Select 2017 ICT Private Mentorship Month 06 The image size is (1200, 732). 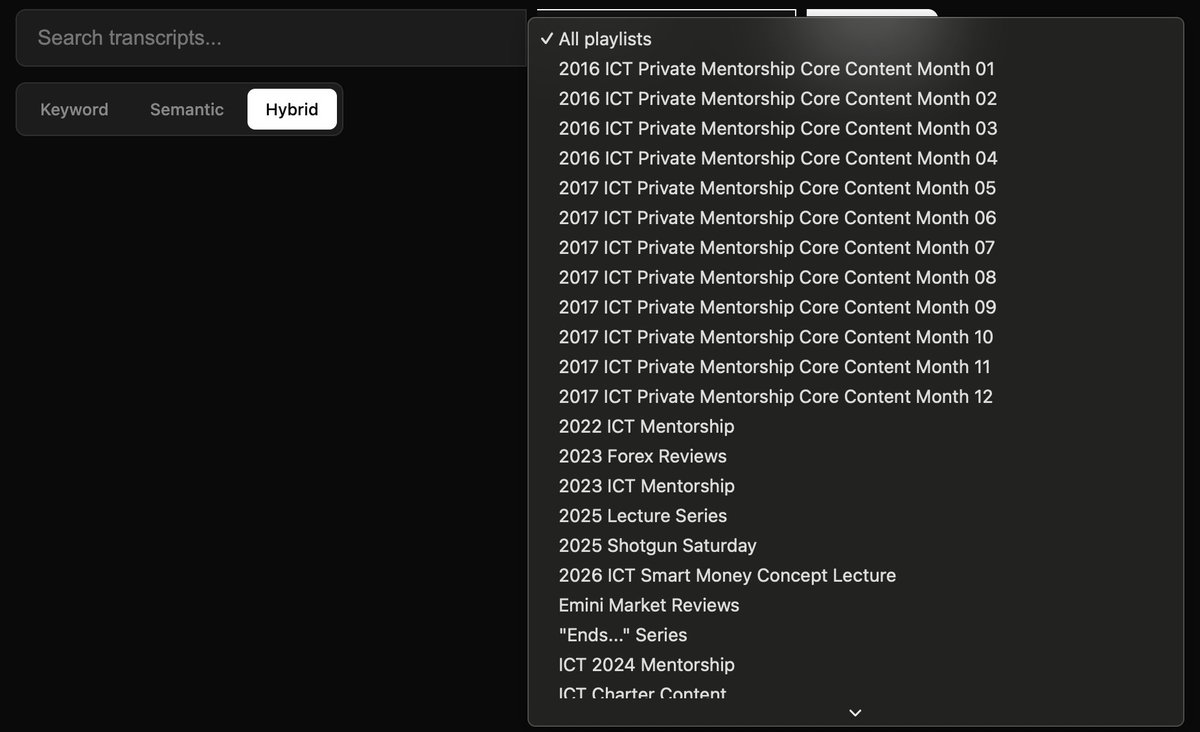[x=855, y=218]
